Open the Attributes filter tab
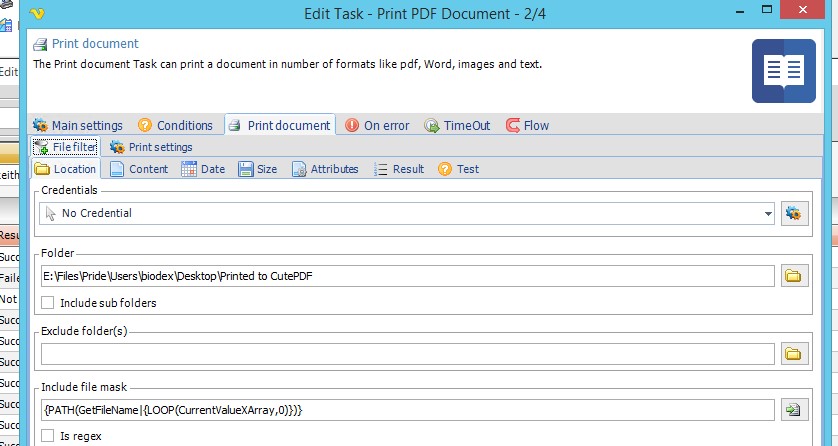Viewport: 838px width, 446px height. (325, 169)
